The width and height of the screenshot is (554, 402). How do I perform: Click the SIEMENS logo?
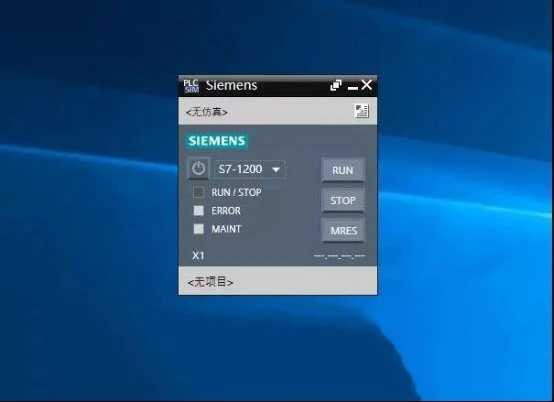[x=217, y=141]
